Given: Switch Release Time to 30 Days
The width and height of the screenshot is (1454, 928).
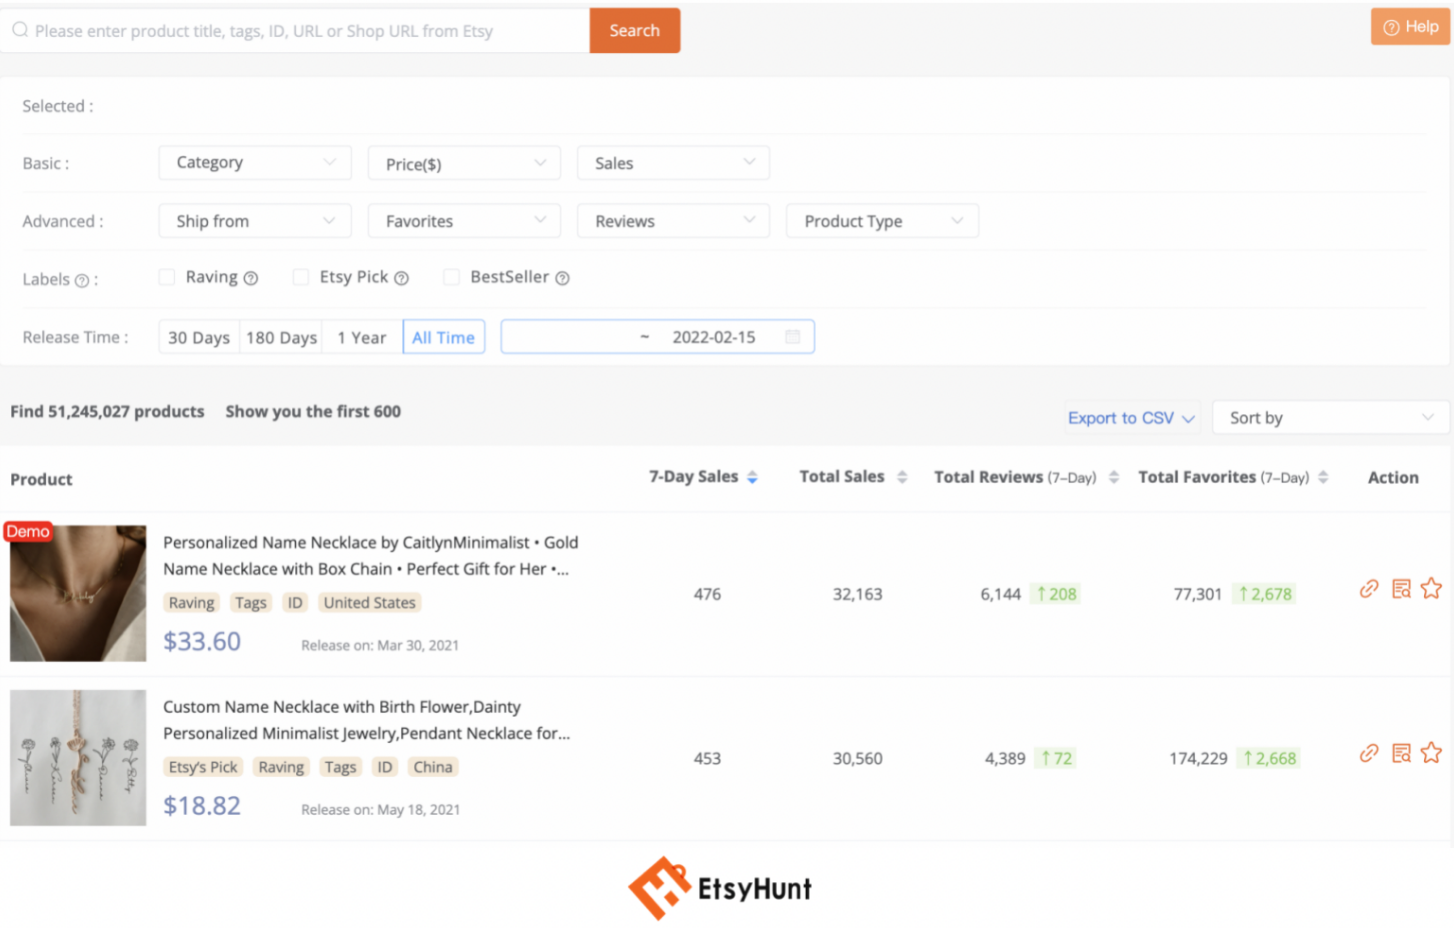Looking at the screenshot, I should (x=198, y=337).
